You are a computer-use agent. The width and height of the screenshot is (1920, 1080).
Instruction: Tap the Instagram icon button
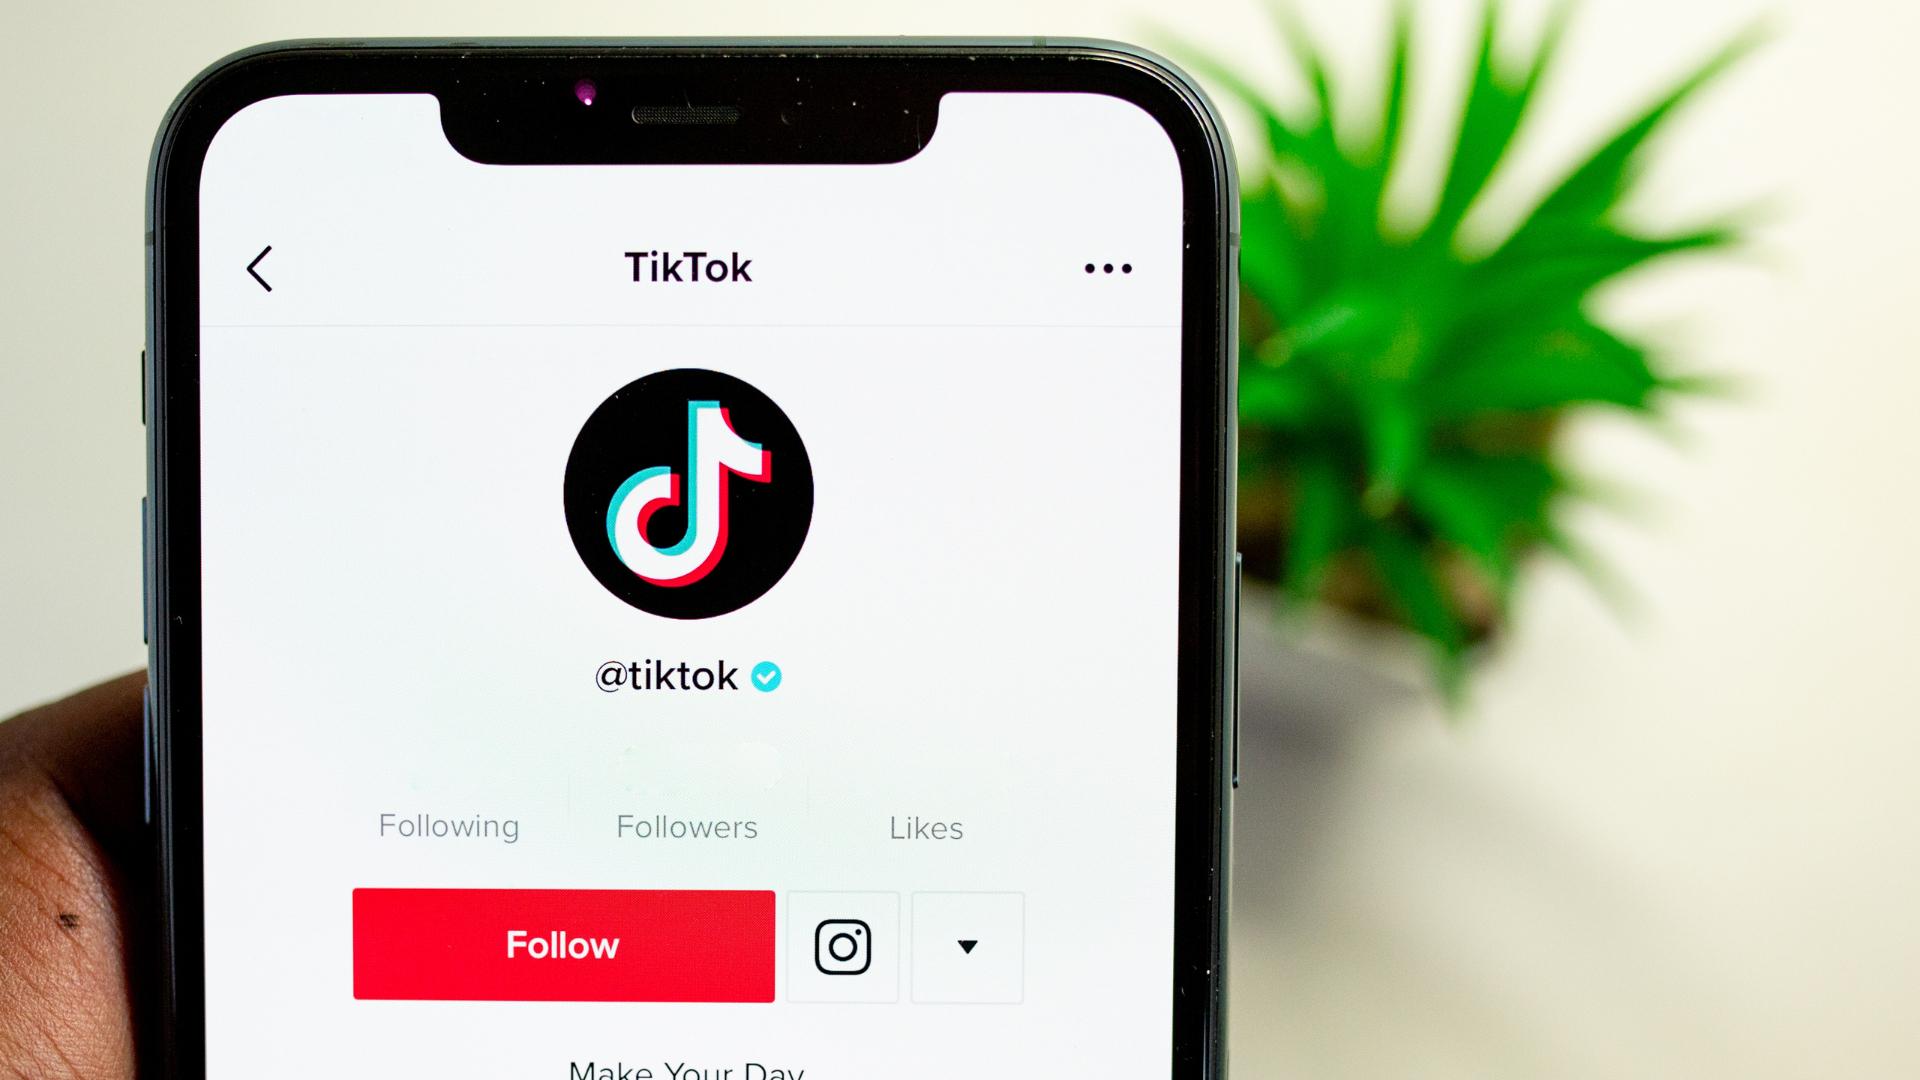[x=843, y=944]
